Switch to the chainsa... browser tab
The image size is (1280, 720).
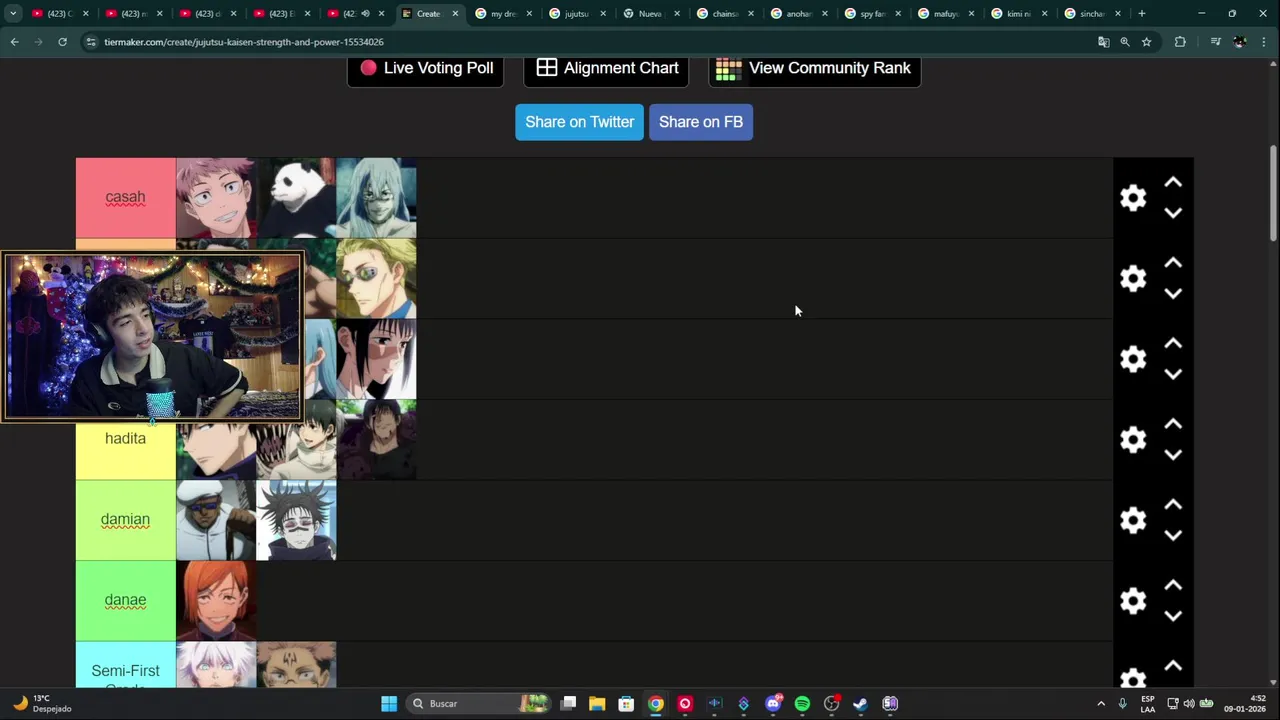pos(724,14)
